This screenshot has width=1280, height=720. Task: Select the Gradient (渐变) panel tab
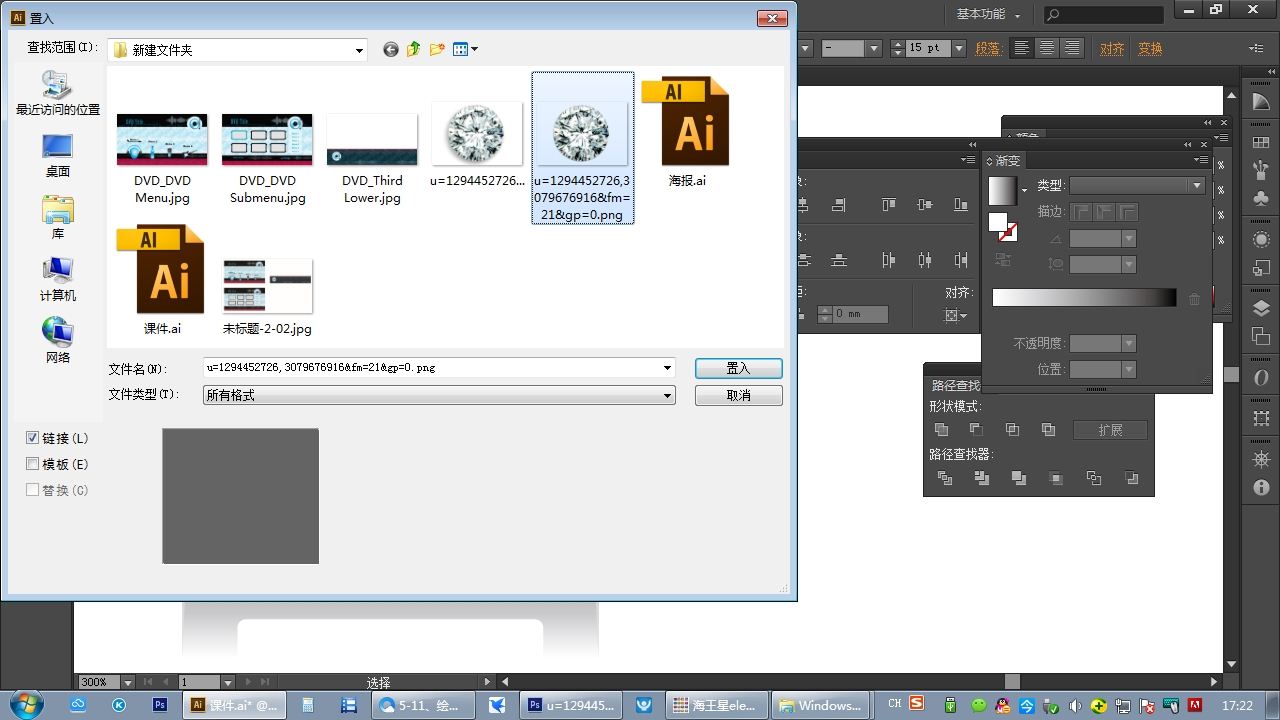(1003, 160)
